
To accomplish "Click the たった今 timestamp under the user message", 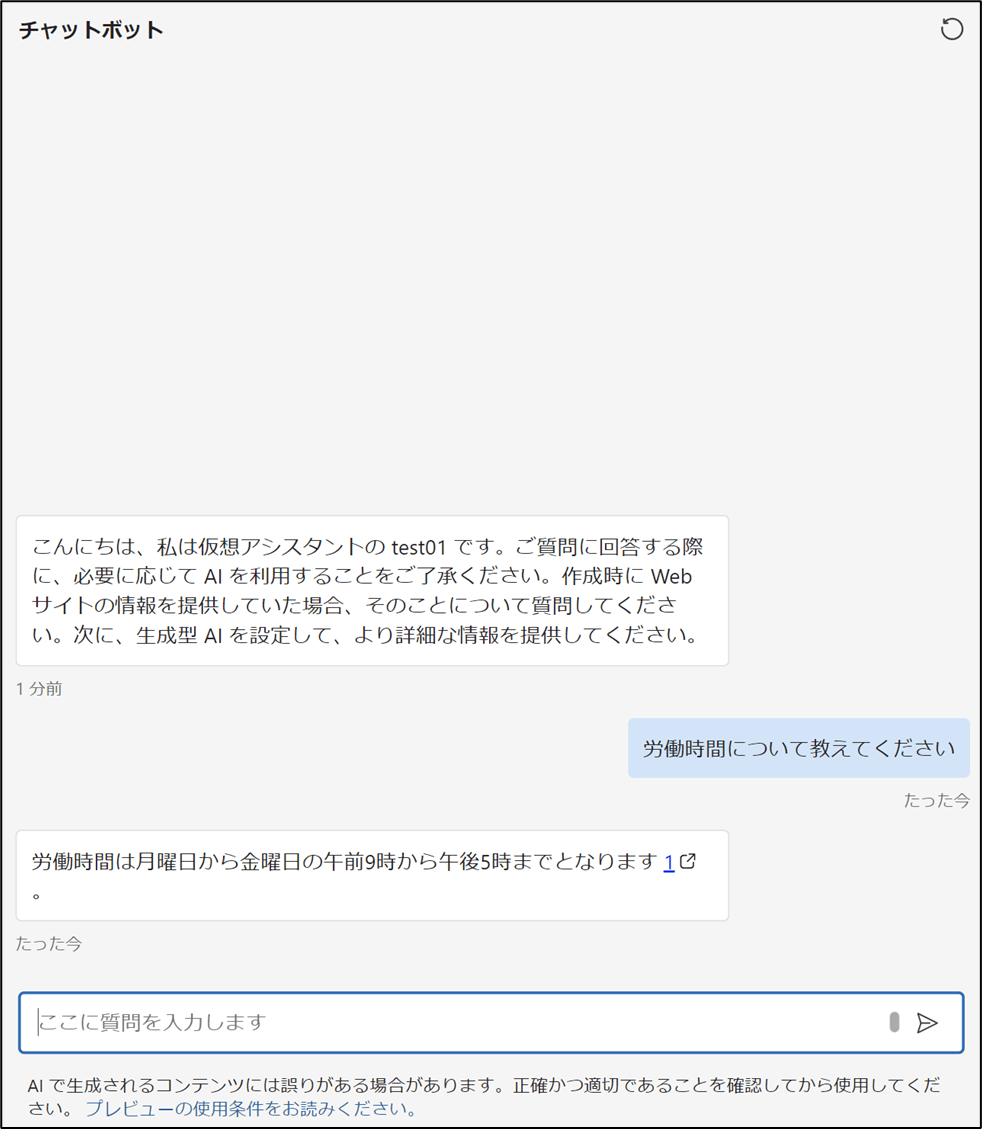I will tap(937, 801).
